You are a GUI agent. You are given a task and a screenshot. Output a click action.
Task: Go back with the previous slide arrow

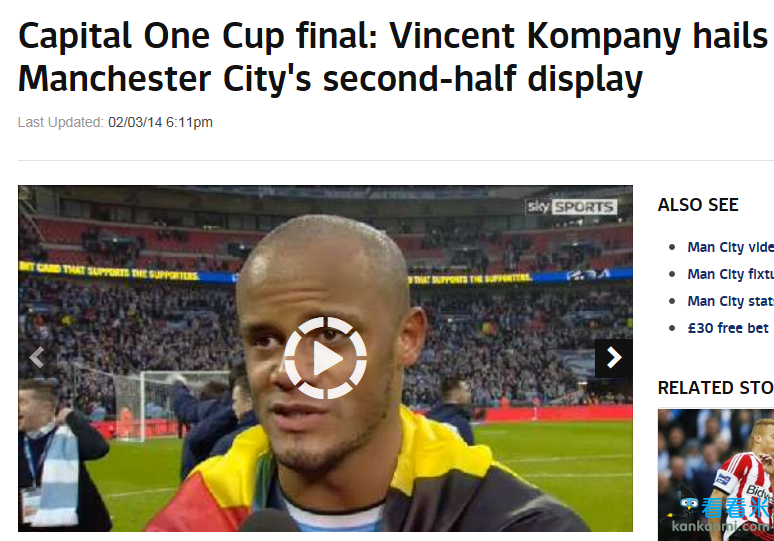tap(37, 358)
